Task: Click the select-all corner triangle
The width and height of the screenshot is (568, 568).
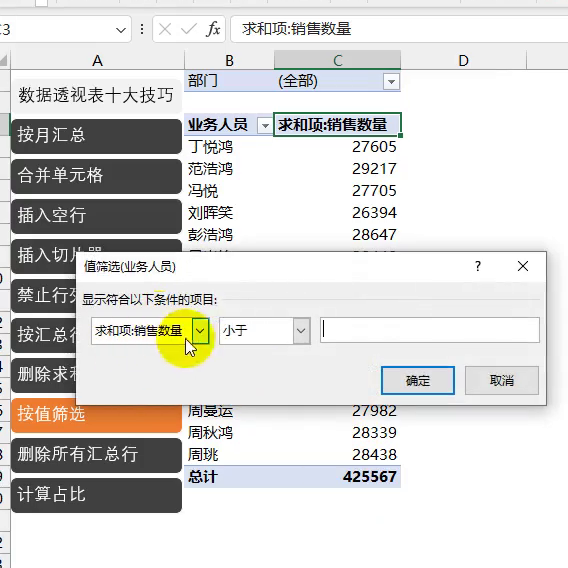Action: [x=4, y=60]
